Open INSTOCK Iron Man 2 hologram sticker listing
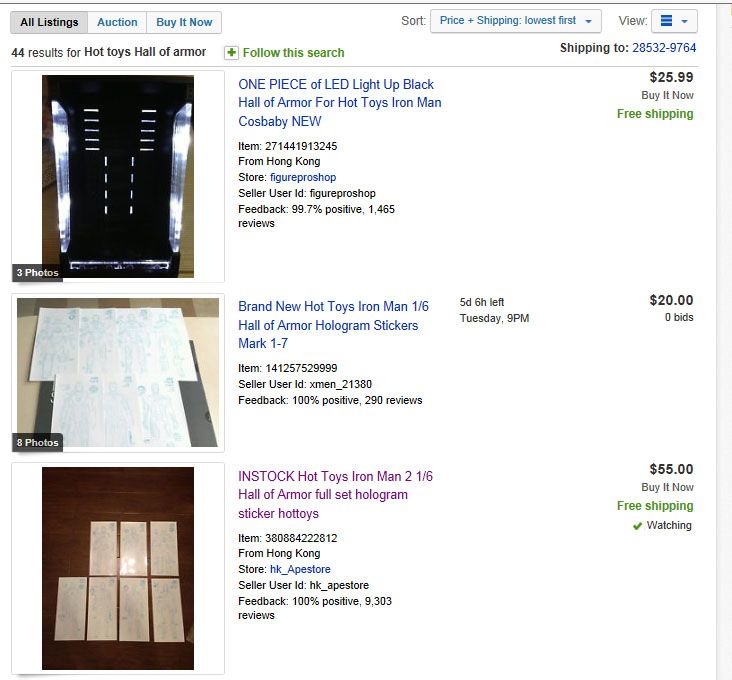The width and height of the screenshot is (732, 680). 335,495
